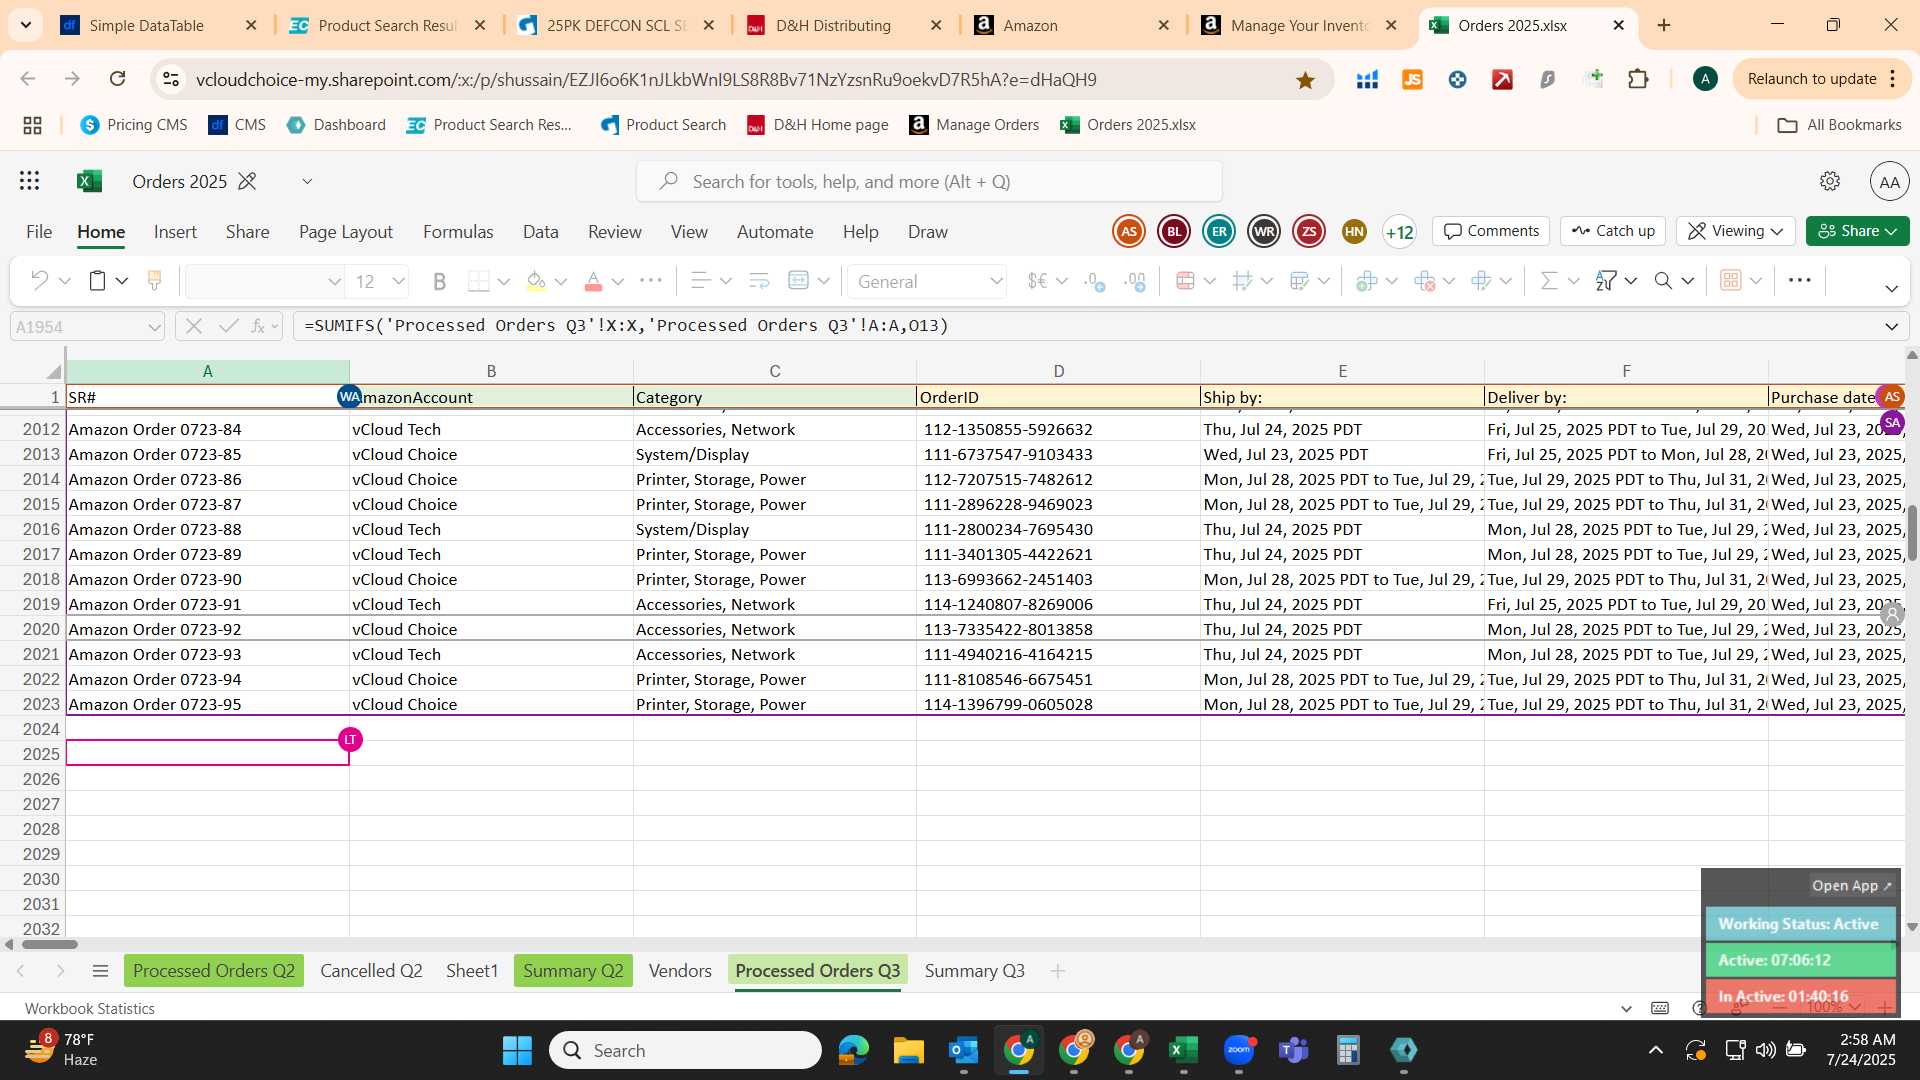Open Excel settings gear
Image resolution: width=1920 pixels, height=1080 pixels.
click(x=1830, y=181)
